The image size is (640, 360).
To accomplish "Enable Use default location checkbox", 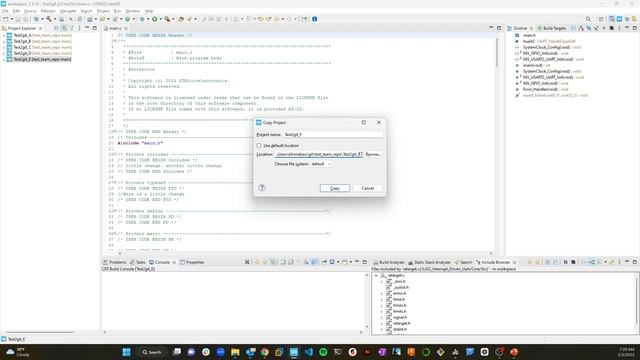I will tap(259, 145).
